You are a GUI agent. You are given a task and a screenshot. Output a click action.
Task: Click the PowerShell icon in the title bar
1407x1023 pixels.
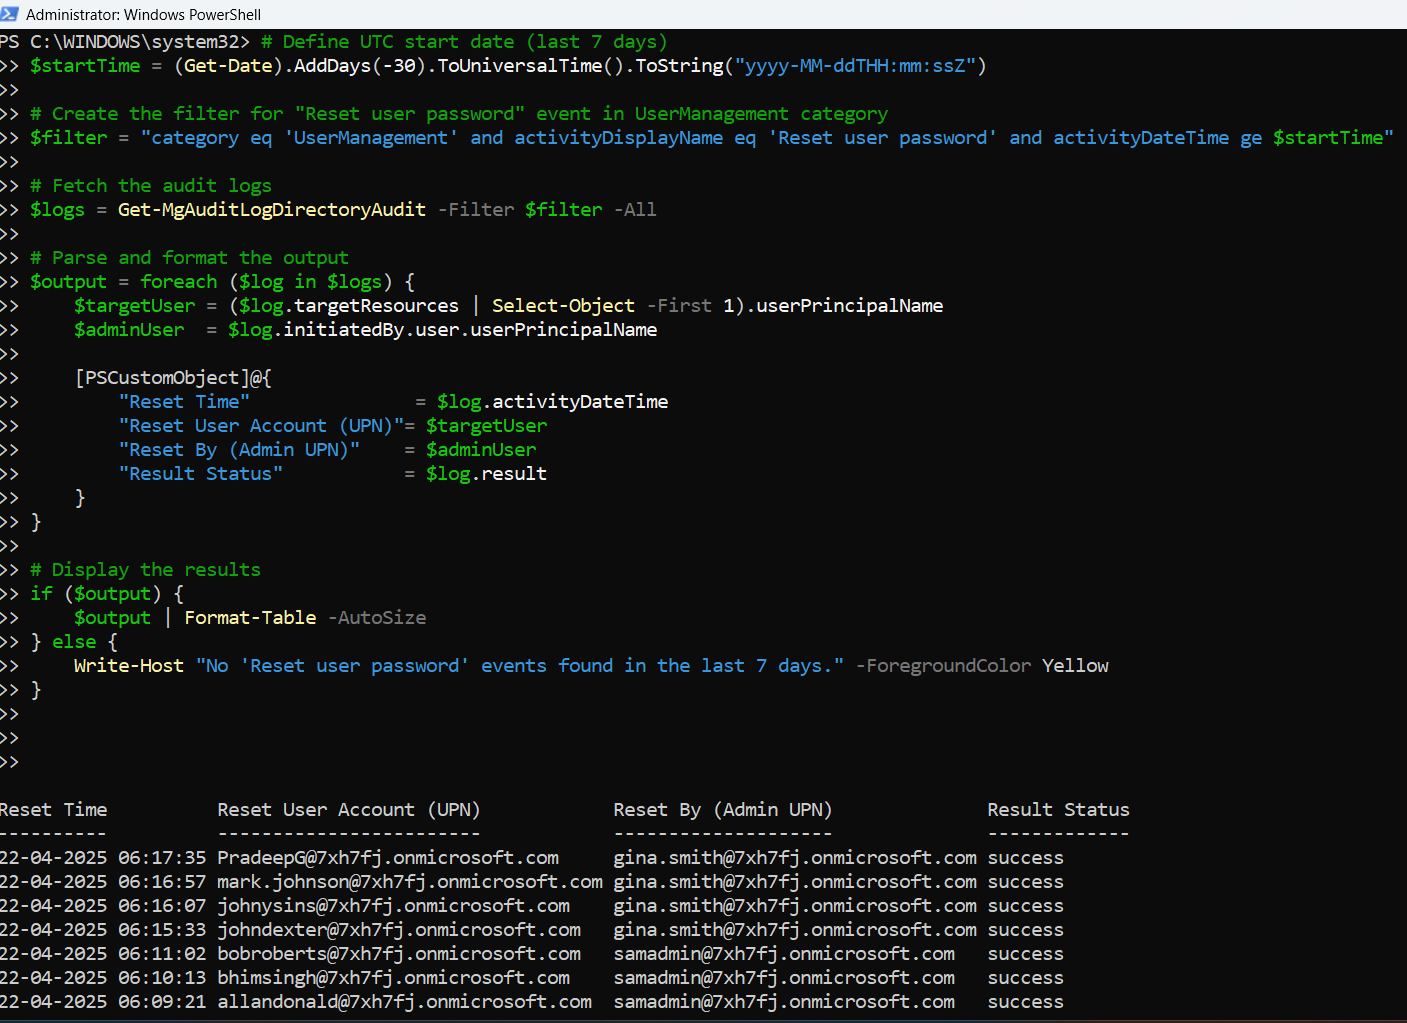tap(10, 14)
